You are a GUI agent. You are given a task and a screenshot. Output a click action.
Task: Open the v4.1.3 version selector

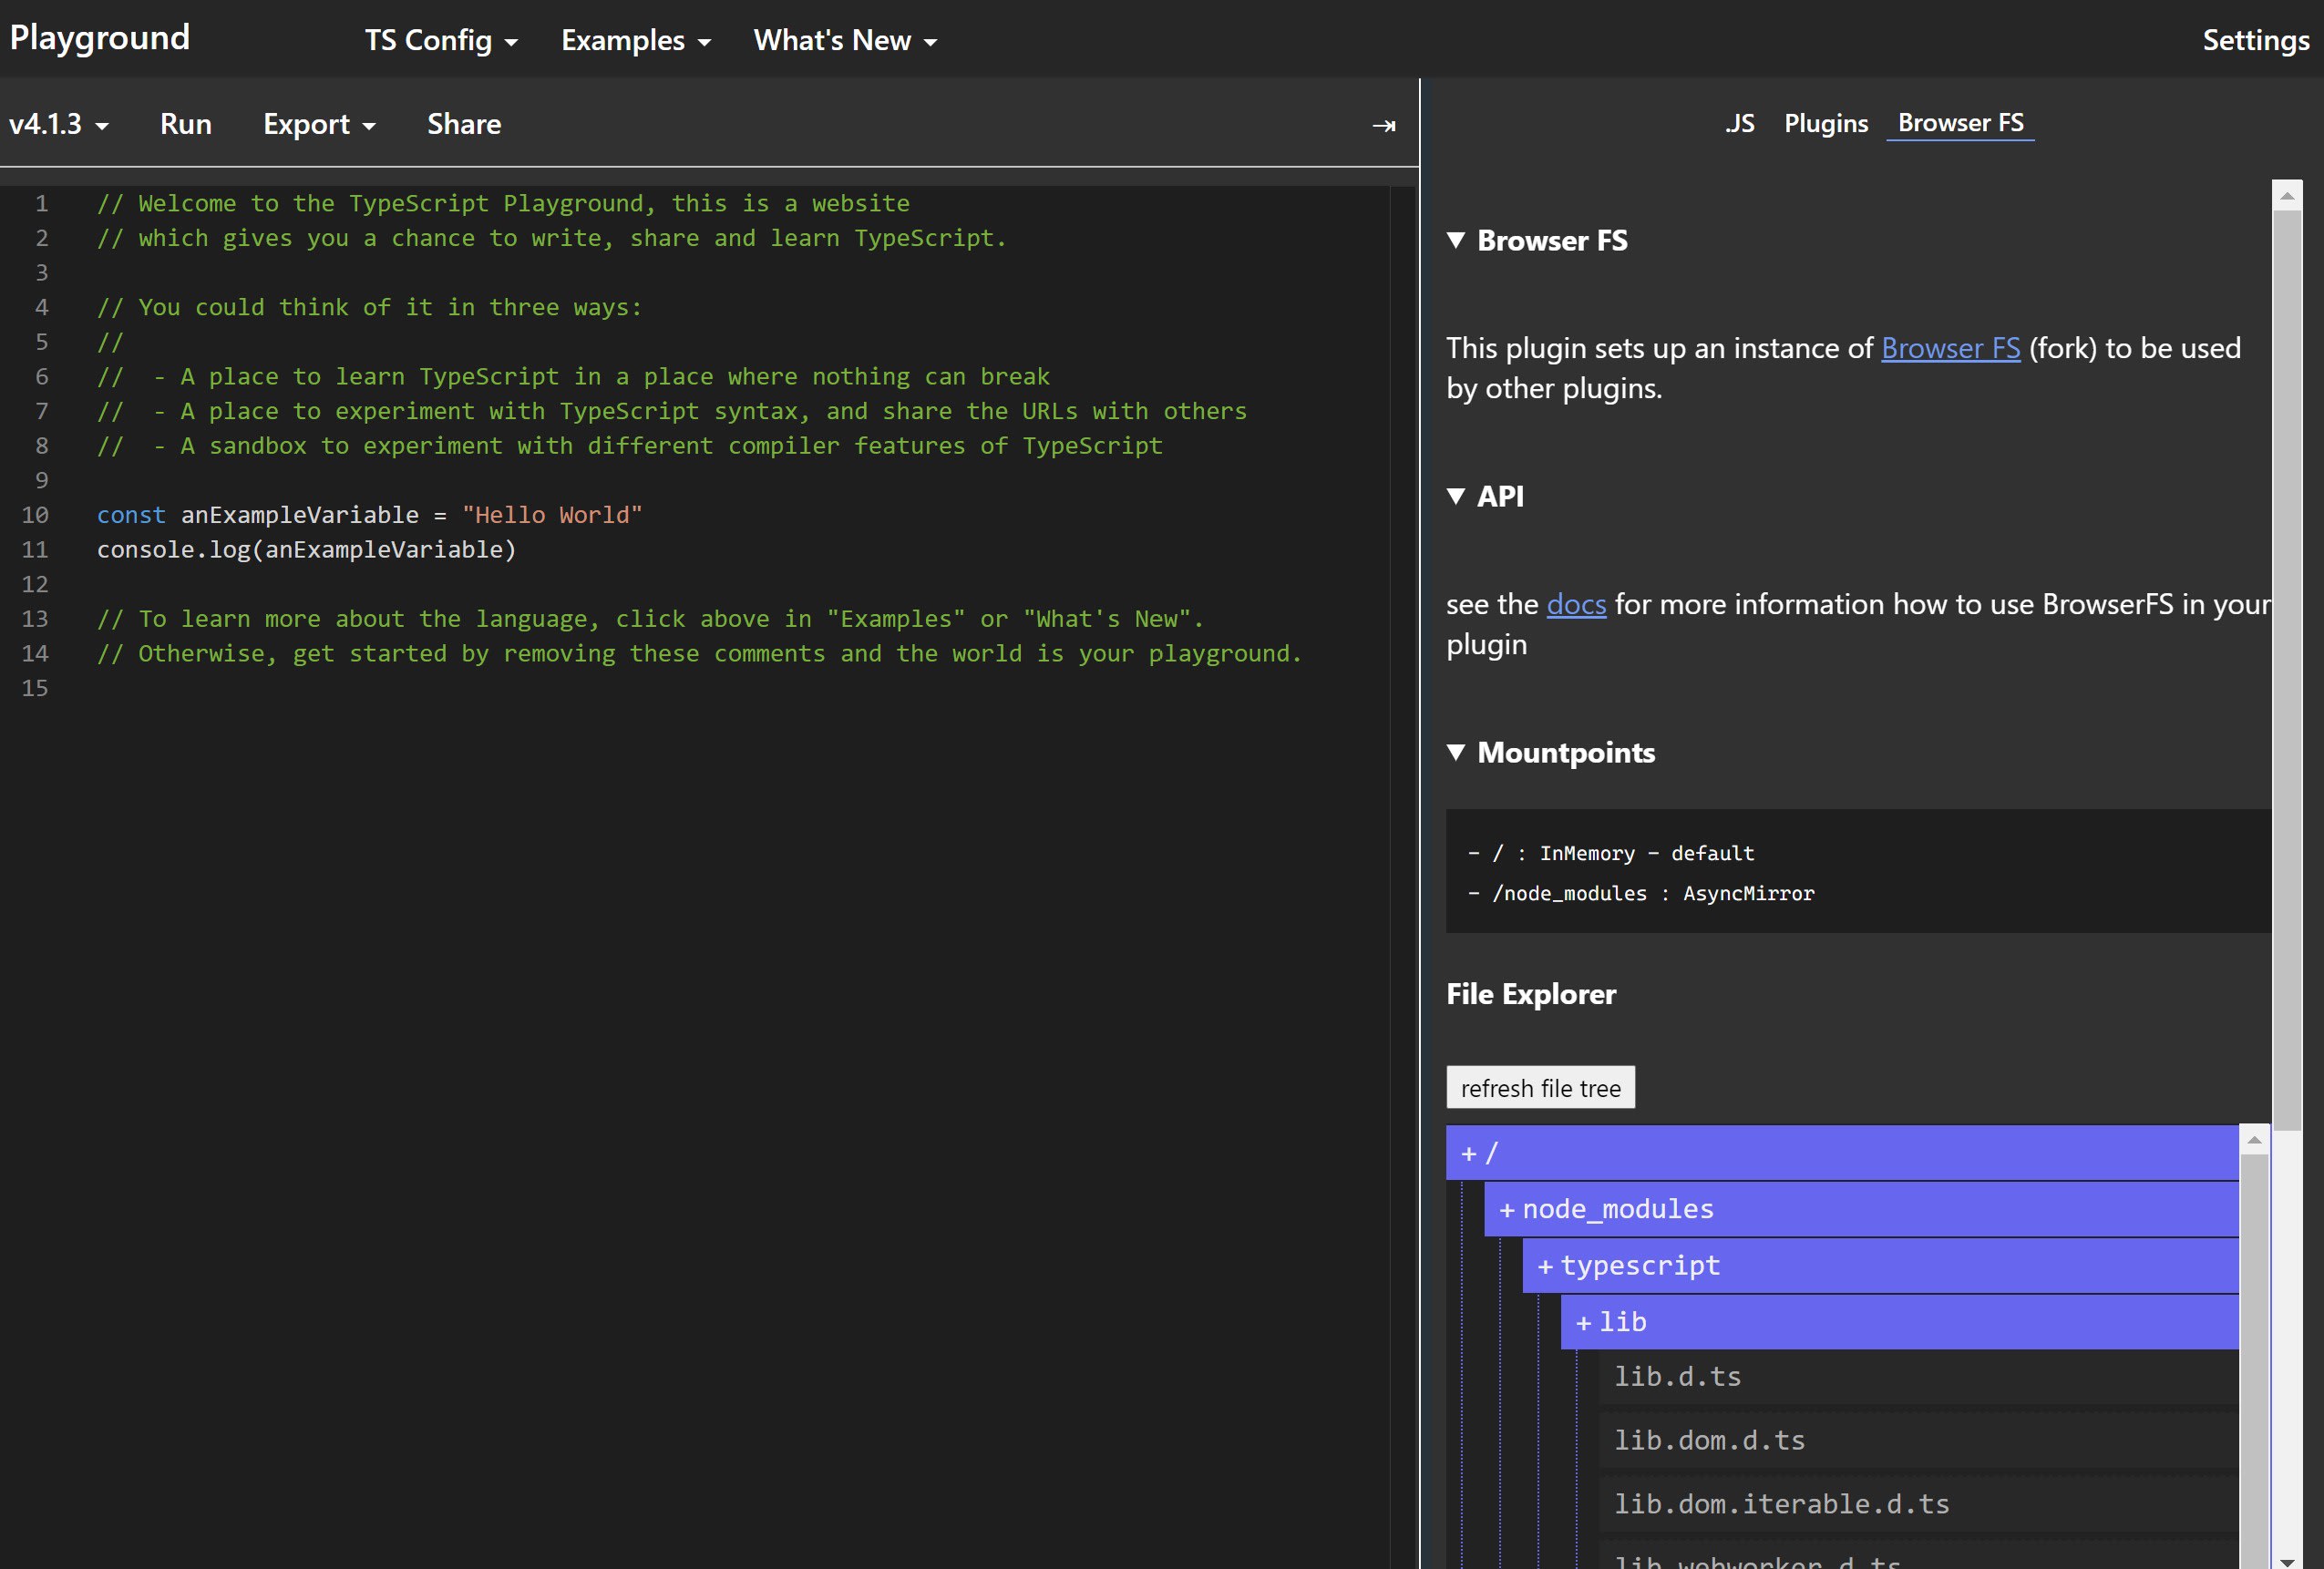58,124
